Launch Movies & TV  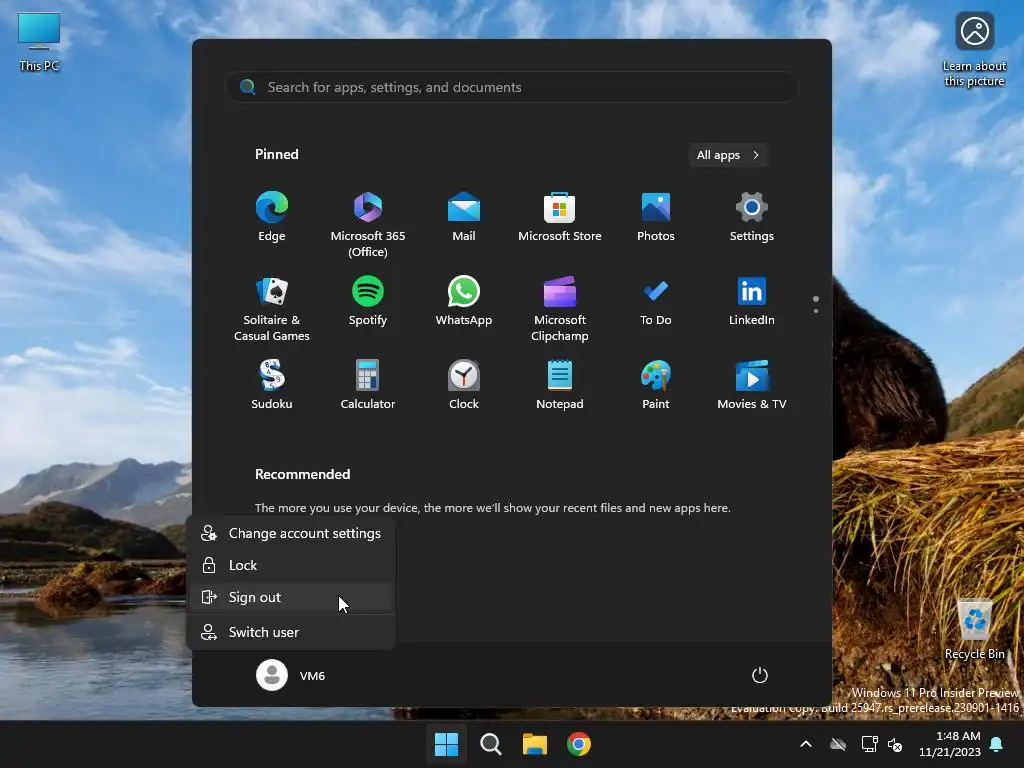752,385
